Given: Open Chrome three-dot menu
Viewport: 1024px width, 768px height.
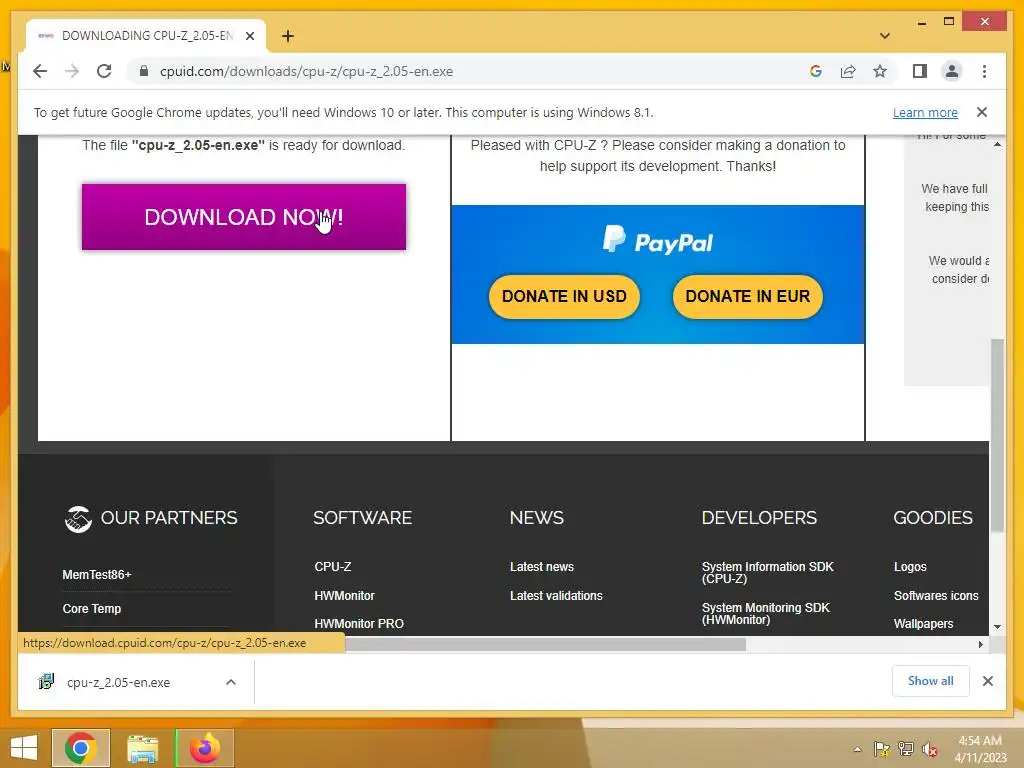Looking at the screenshot, I should [x=984, y=71].
